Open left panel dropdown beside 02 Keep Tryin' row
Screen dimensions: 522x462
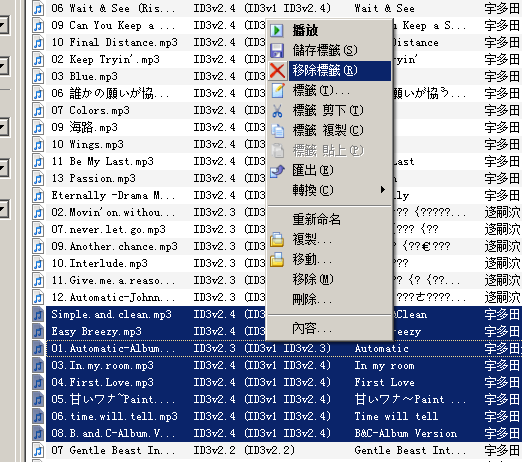[x=4, y=66]
